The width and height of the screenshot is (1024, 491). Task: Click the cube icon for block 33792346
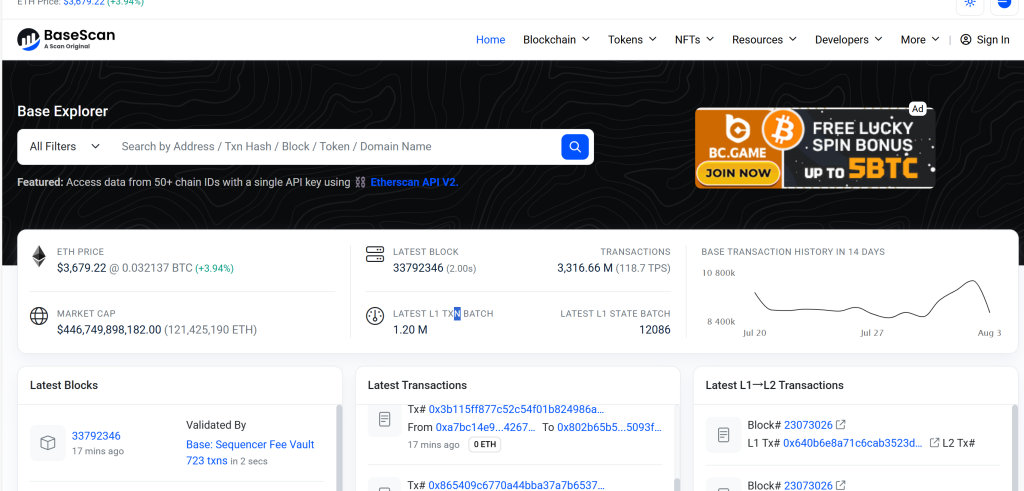48,443
